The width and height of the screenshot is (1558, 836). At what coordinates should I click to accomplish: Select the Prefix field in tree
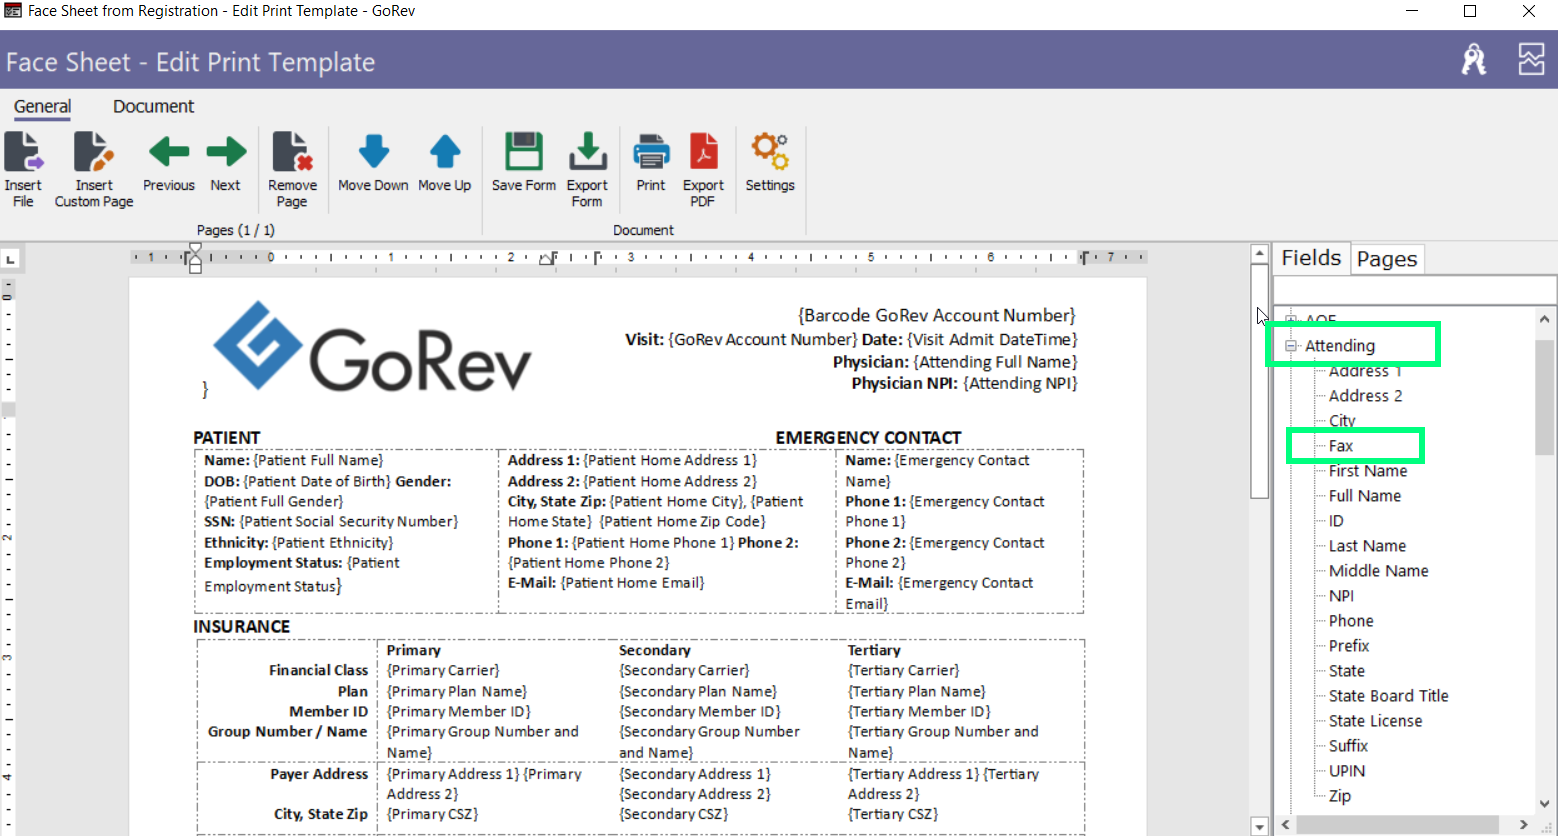(x=1349, y=646)
